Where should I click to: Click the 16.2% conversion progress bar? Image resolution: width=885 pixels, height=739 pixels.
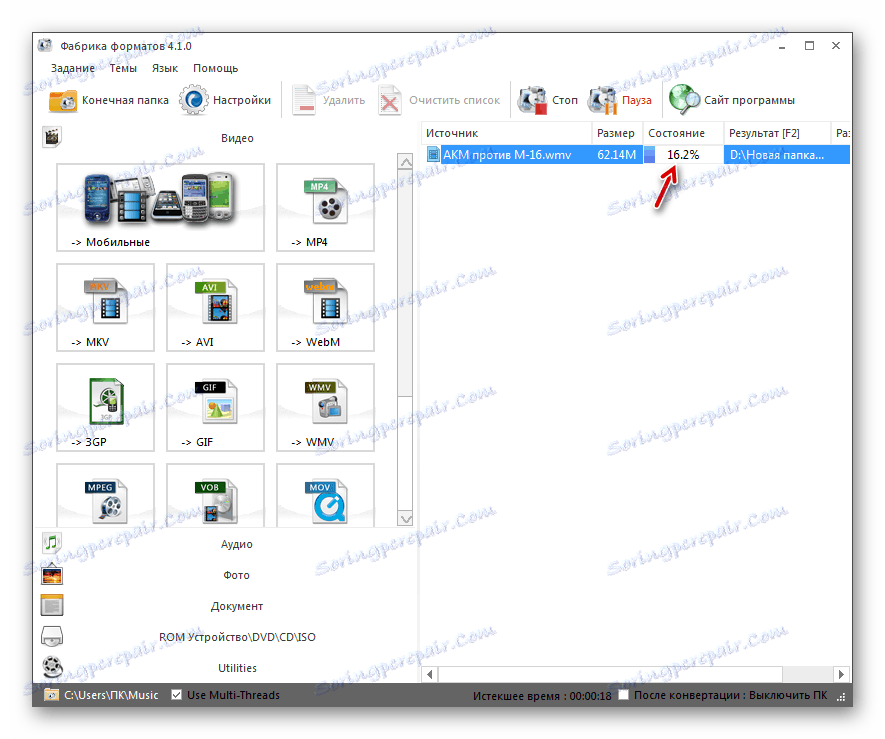[x=683, y=155]
